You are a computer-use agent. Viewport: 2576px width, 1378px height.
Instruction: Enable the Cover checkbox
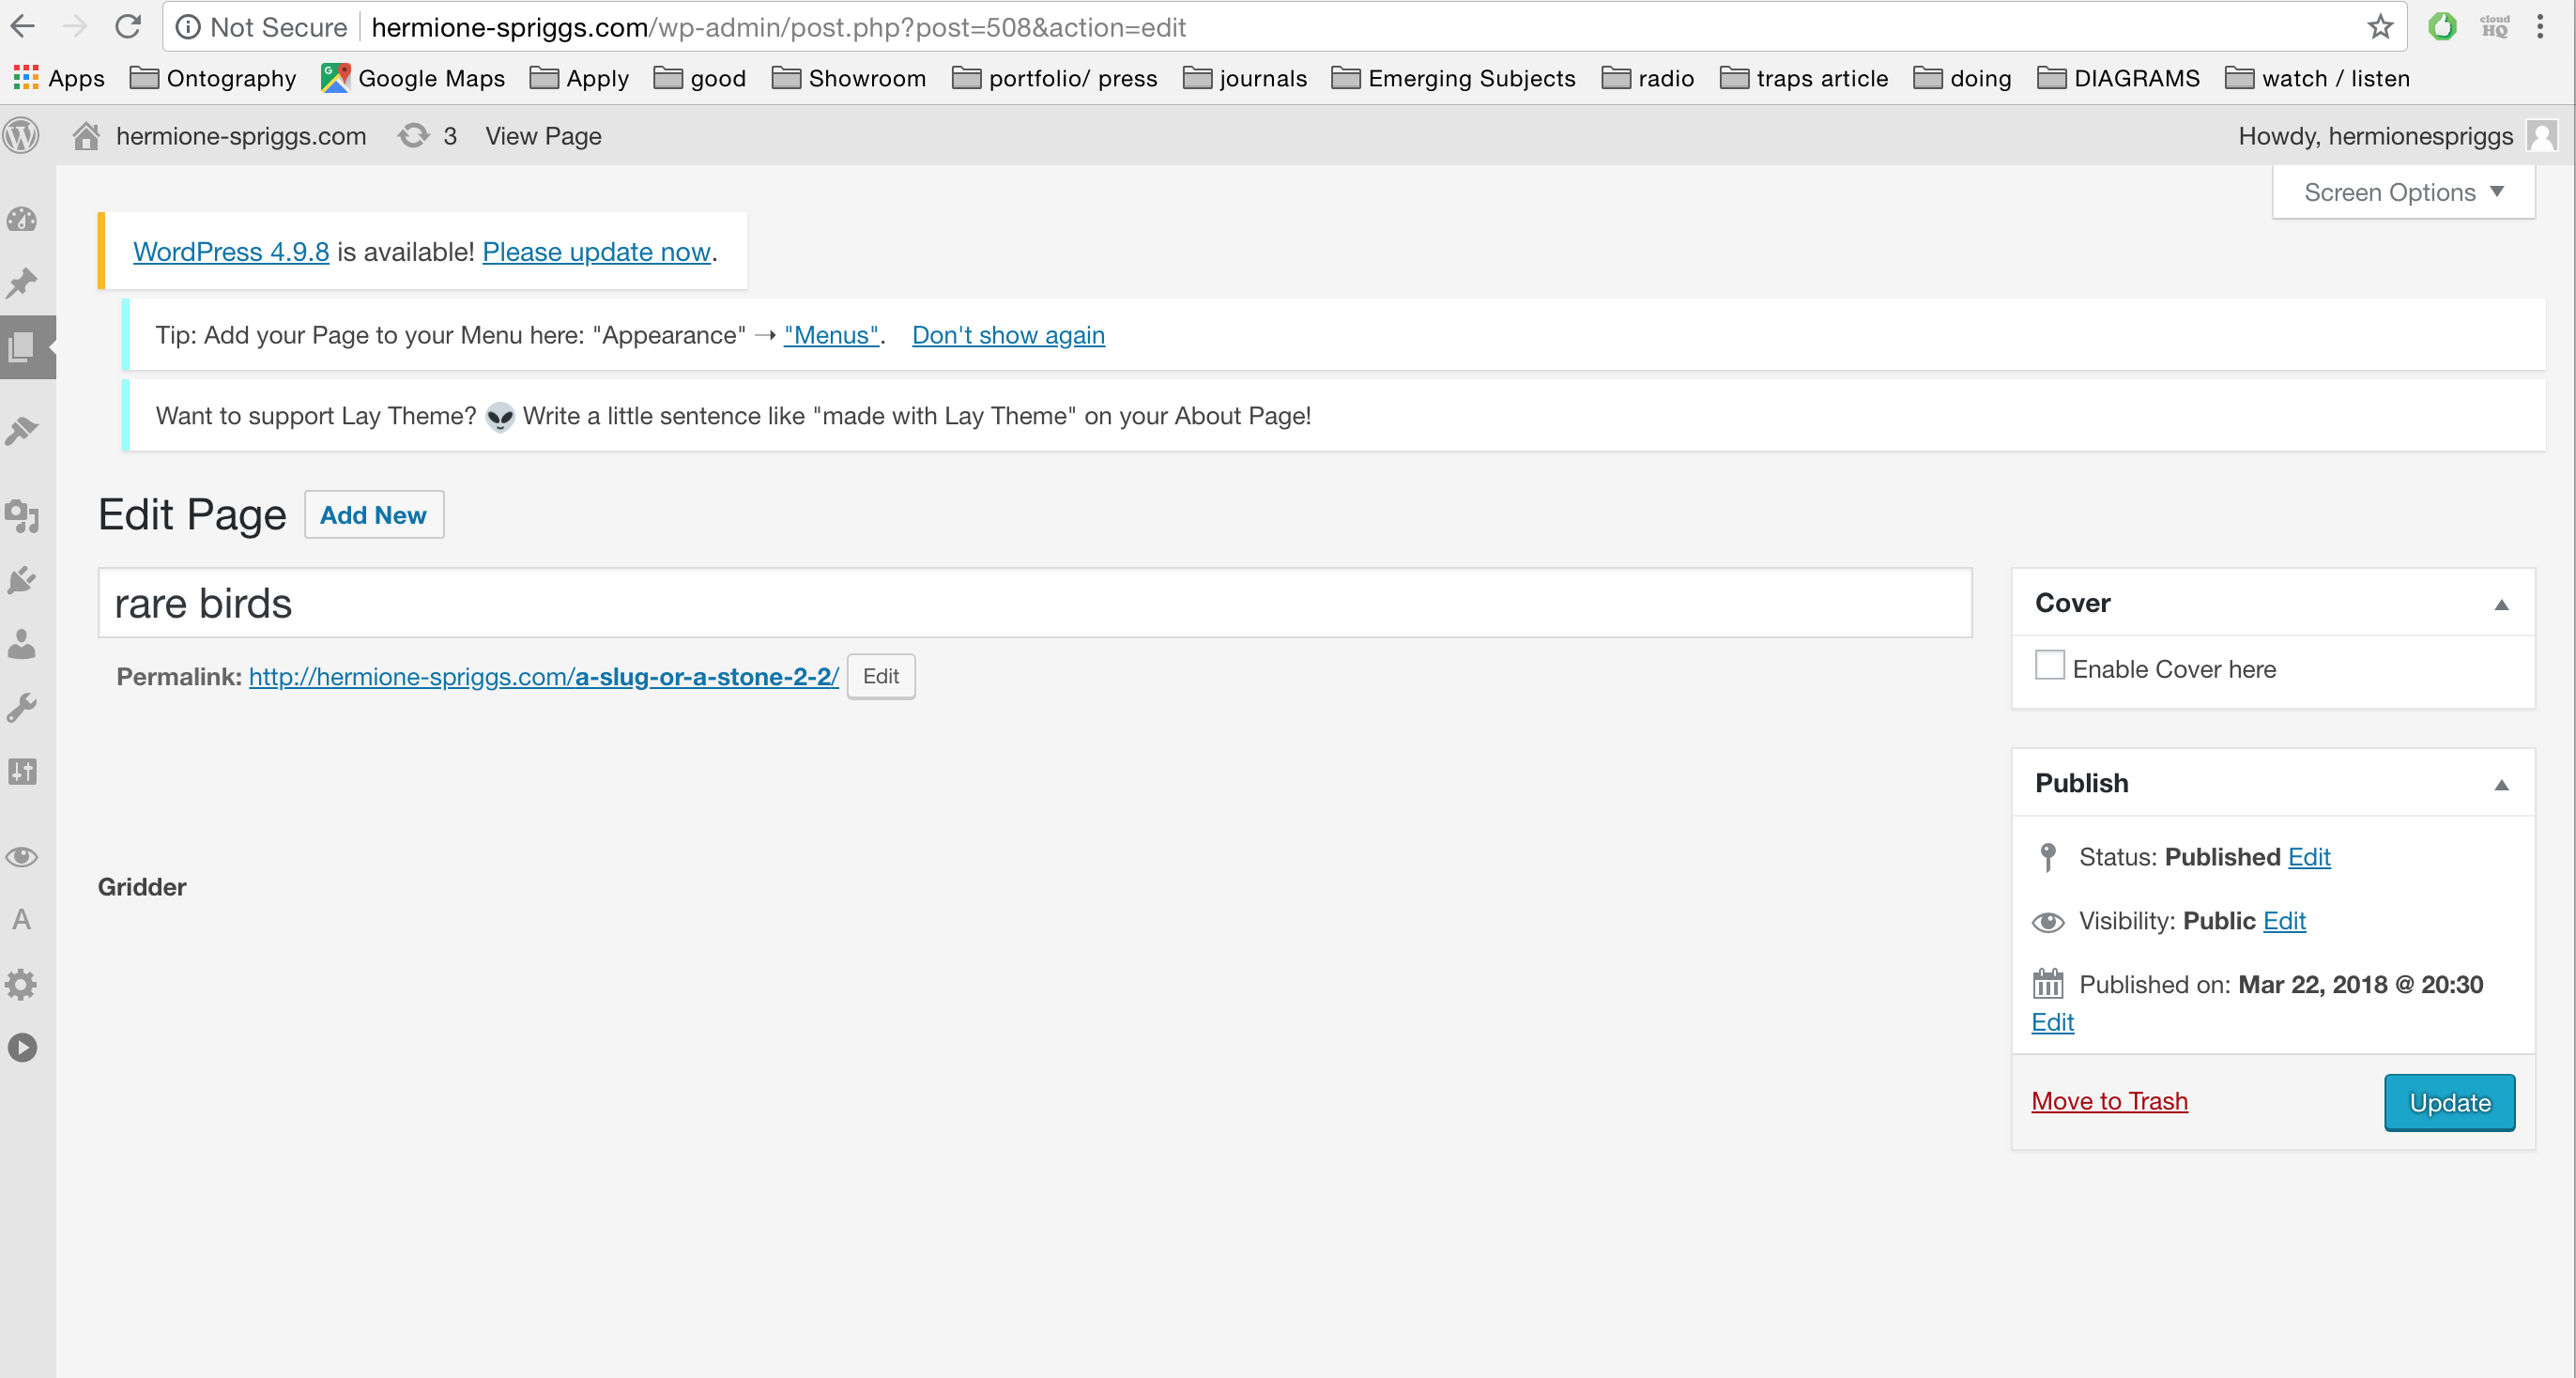tap(2049, 666)
